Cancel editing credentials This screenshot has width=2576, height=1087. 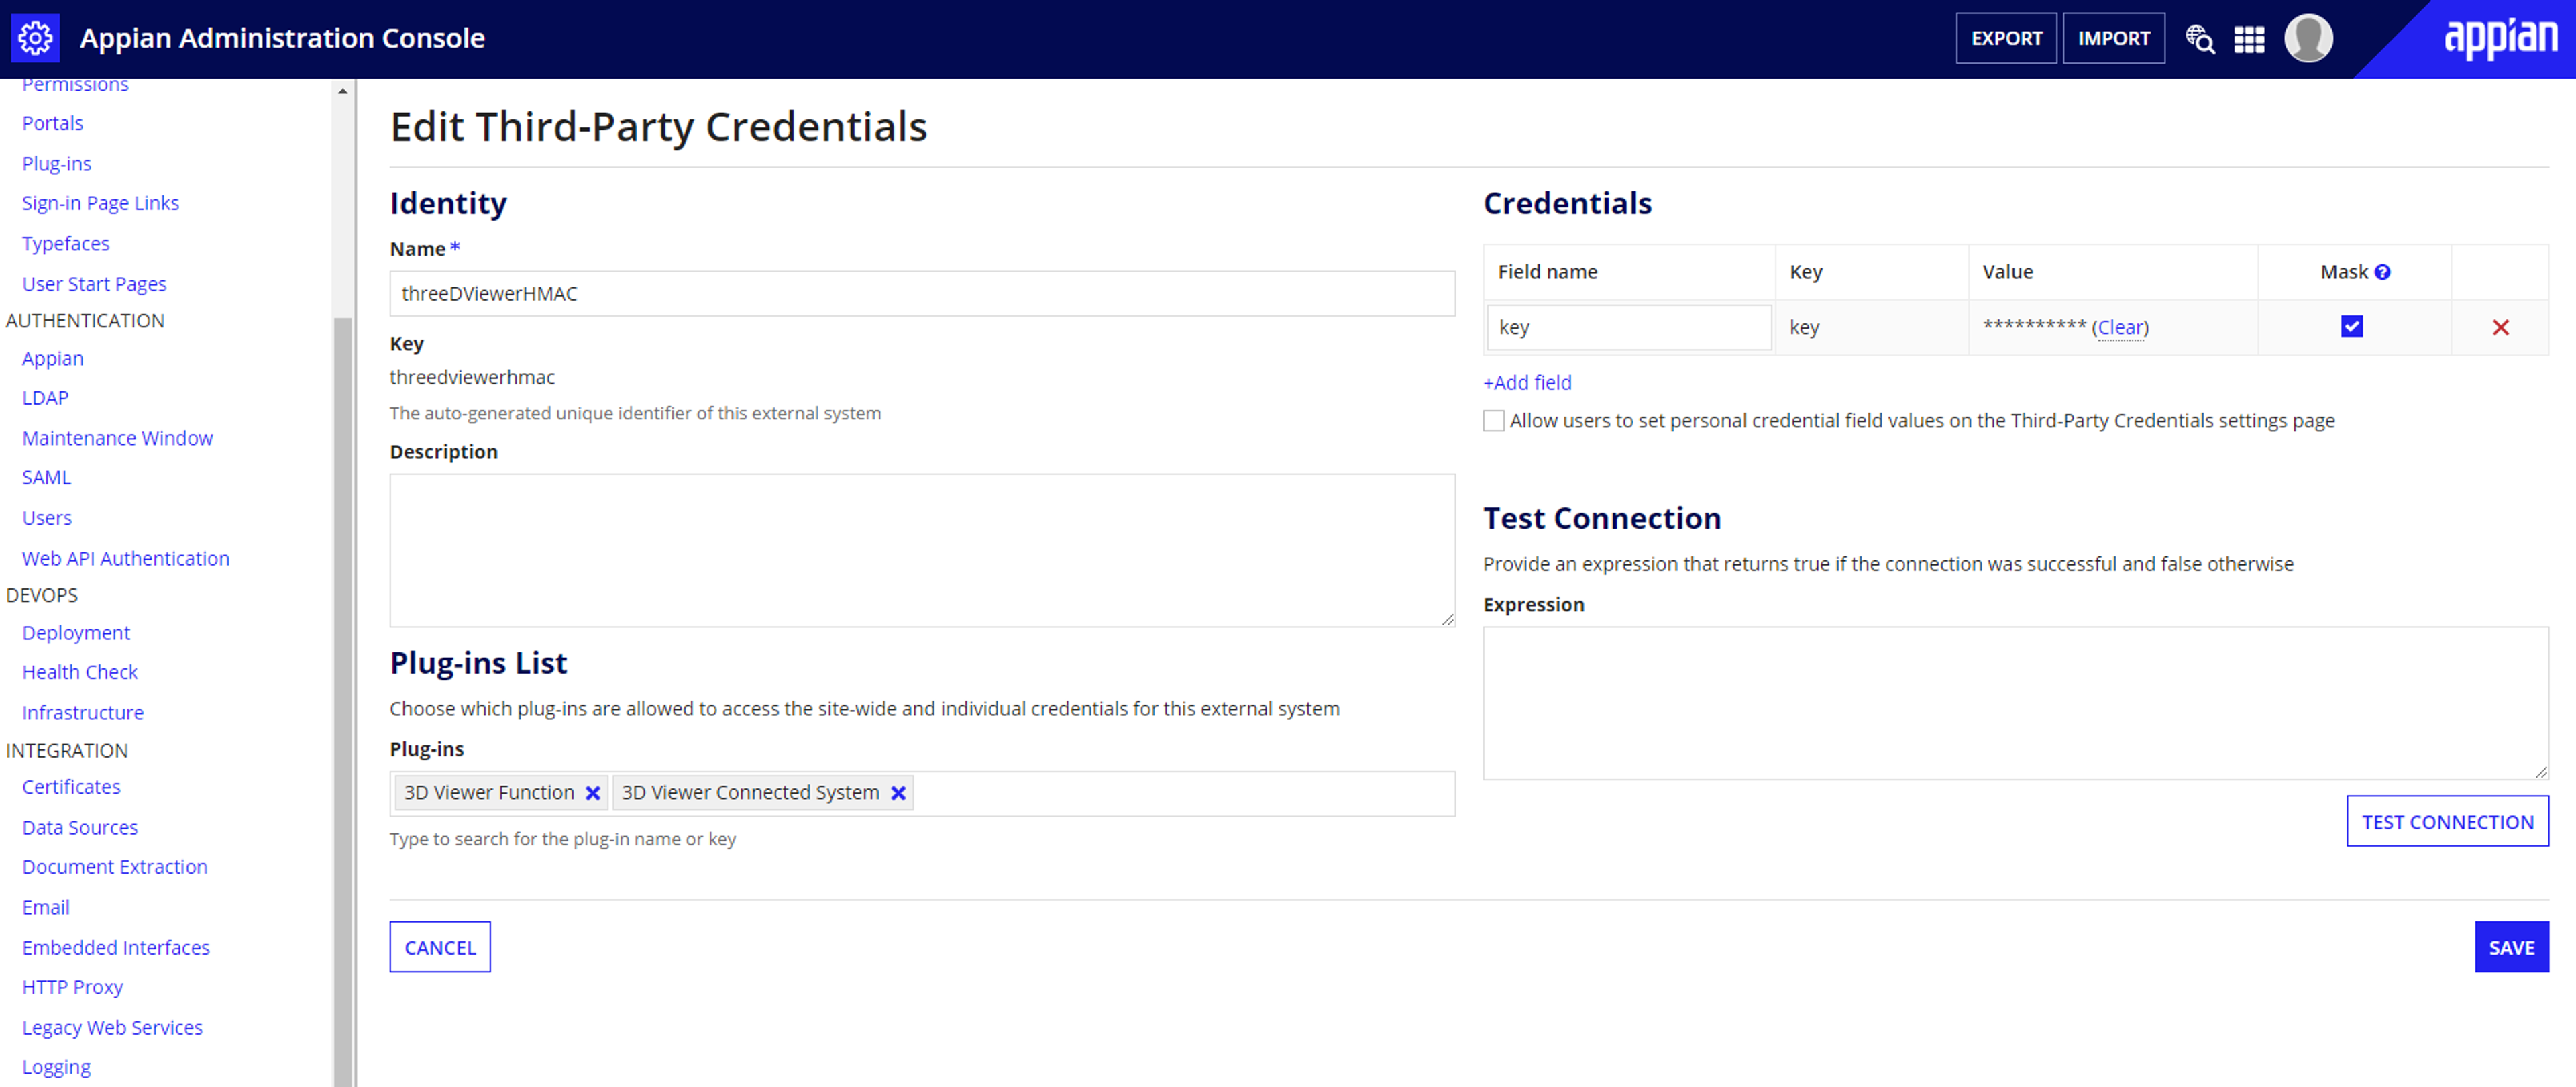[440, 947]
